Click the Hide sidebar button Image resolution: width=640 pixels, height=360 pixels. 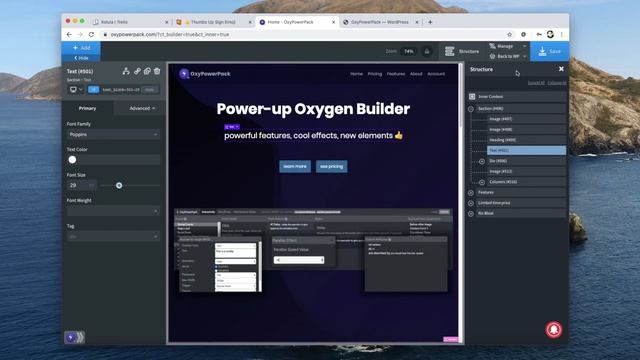81,58
